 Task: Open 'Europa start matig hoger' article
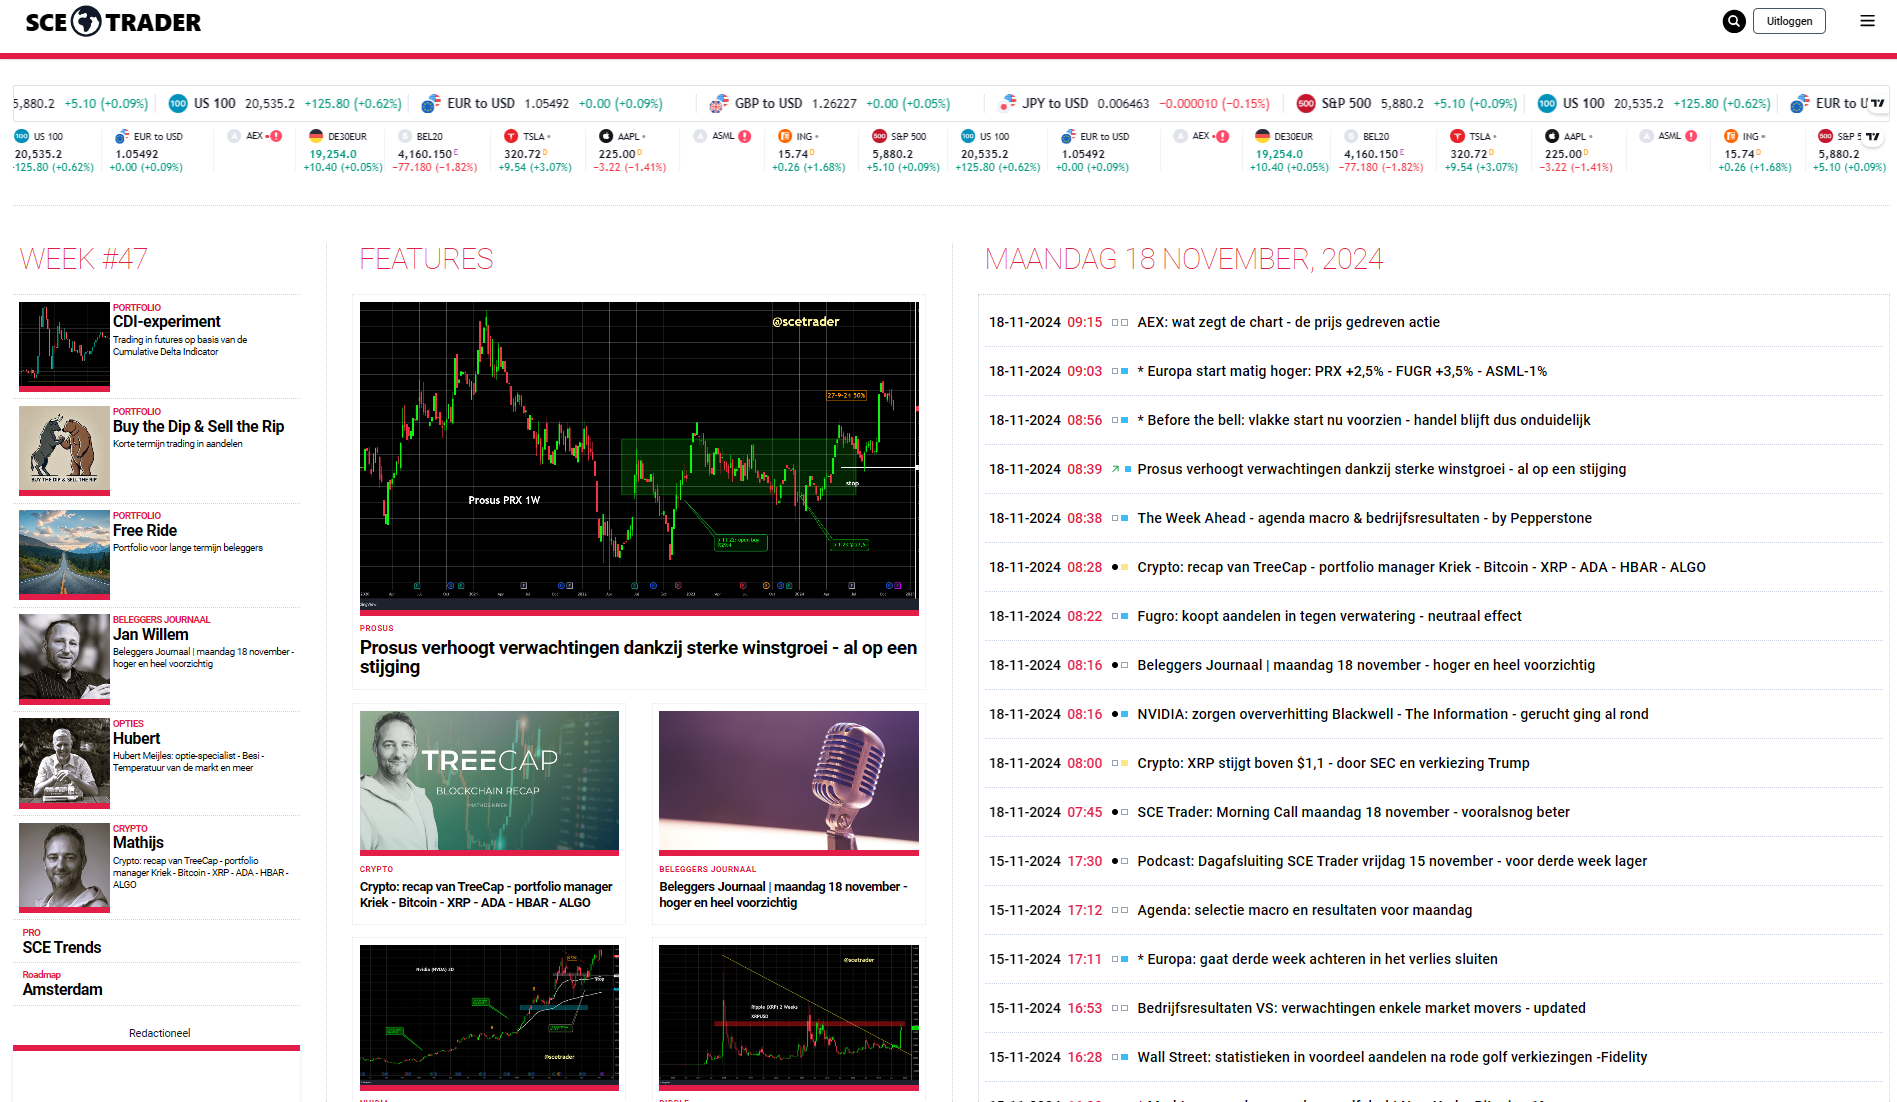(1342, 371)
